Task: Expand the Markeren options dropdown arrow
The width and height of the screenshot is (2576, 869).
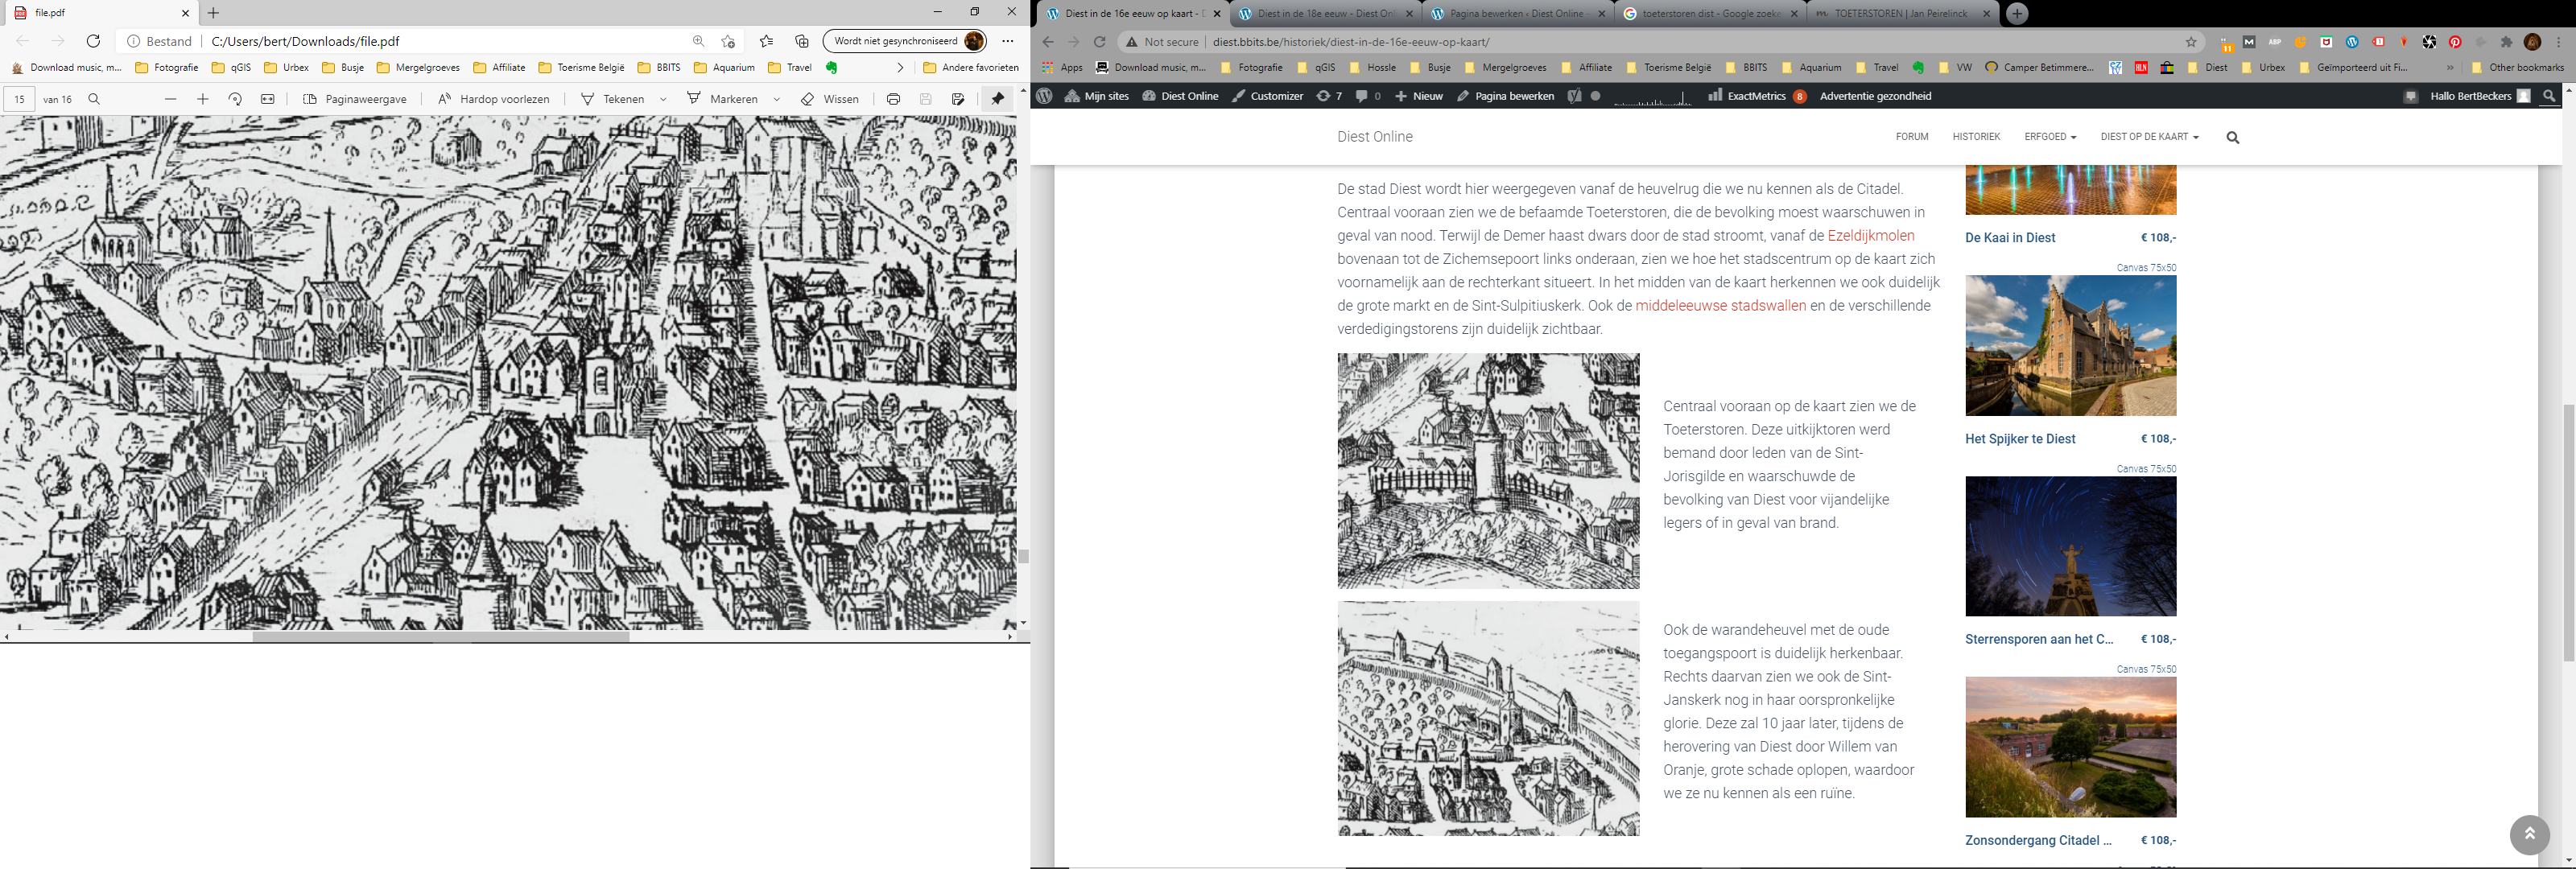Action: pyautogui.click(x=777, y=99)
